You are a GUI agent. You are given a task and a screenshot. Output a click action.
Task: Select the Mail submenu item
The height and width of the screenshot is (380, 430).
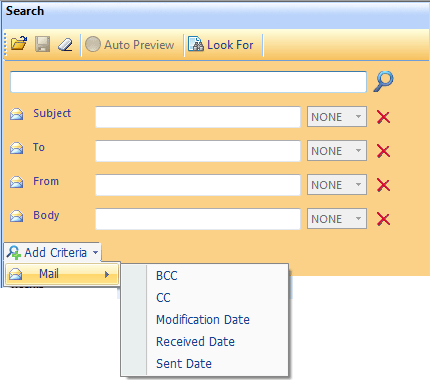[x=62, y=274]
